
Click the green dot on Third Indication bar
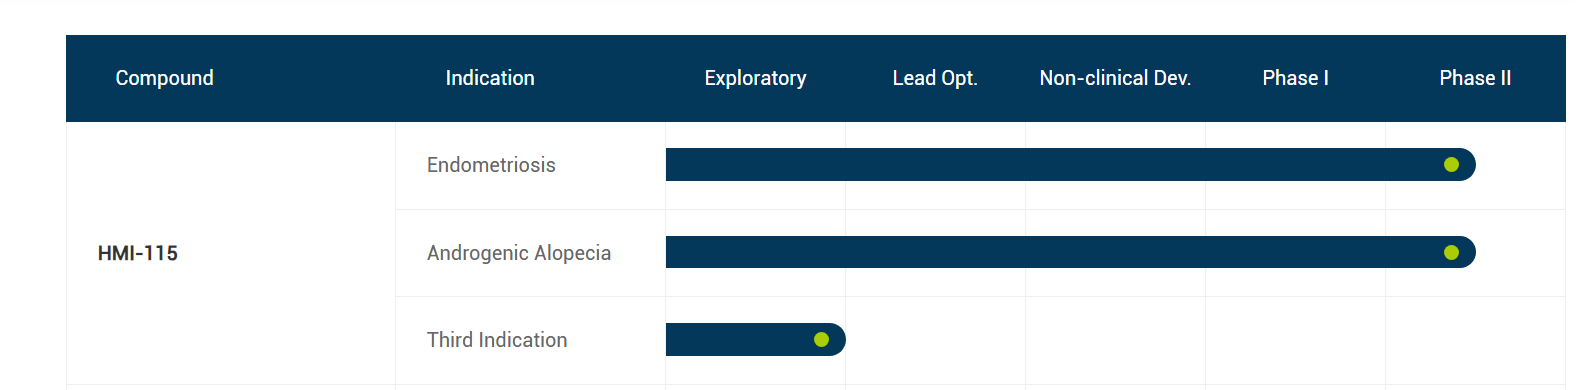pyautogui.click(x=821, y=340)
